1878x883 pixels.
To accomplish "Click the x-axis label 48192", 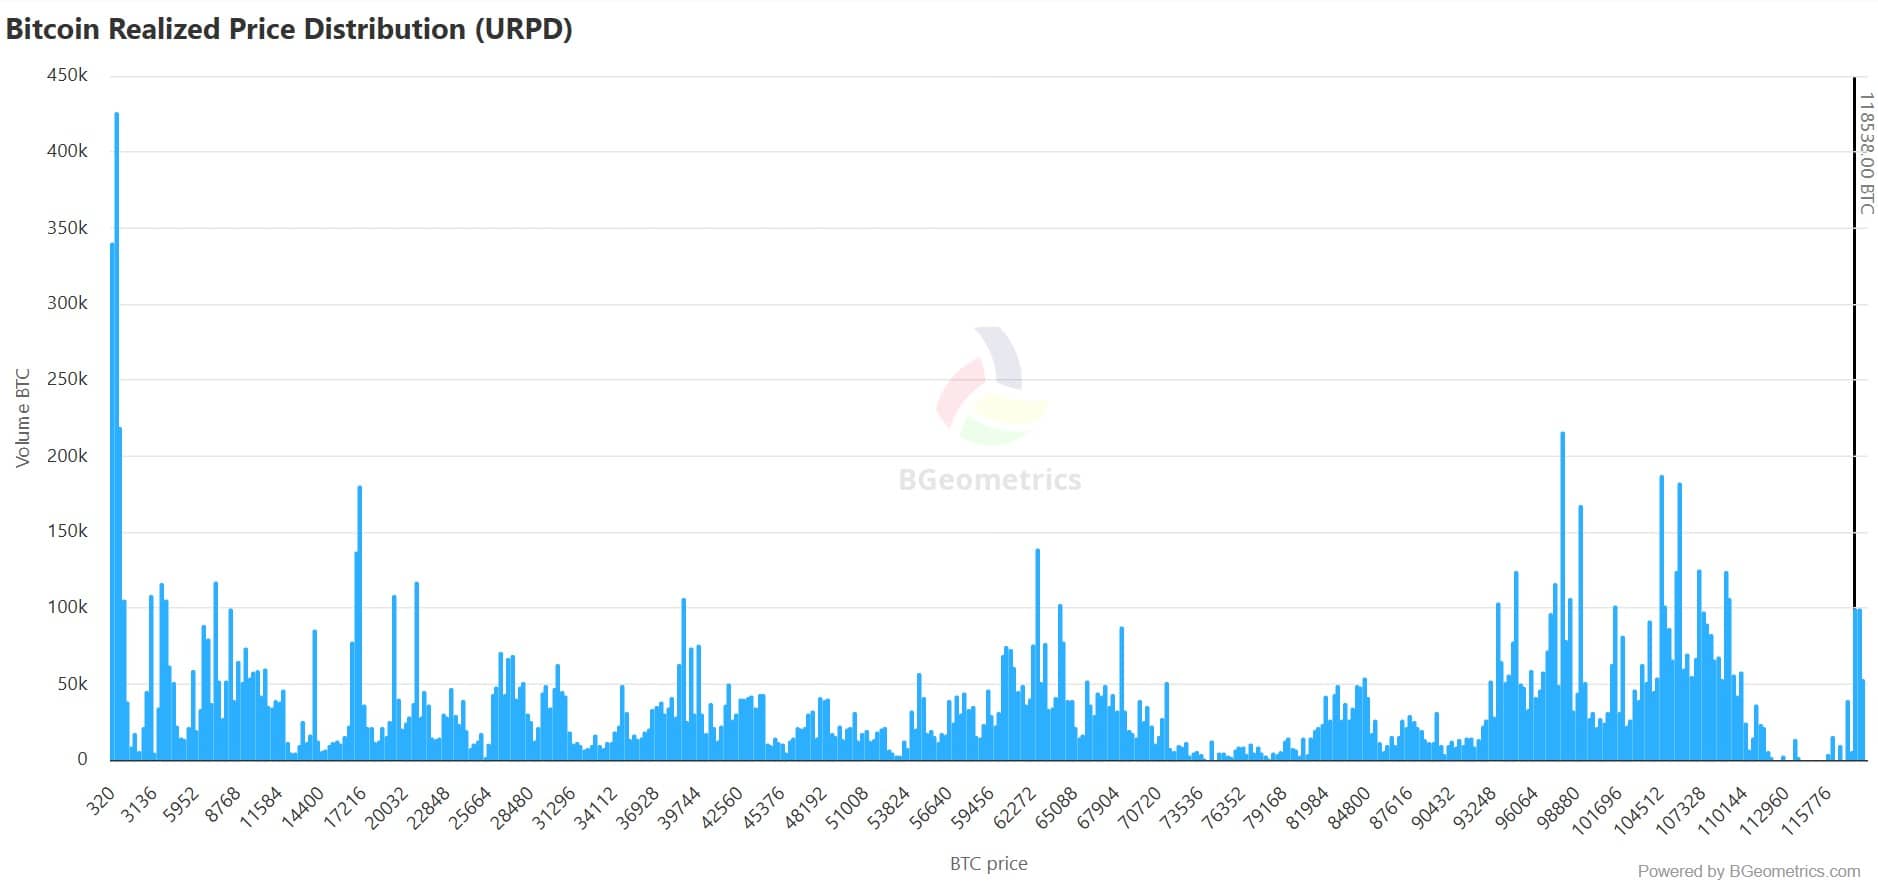I will click(x=804, y=808).
